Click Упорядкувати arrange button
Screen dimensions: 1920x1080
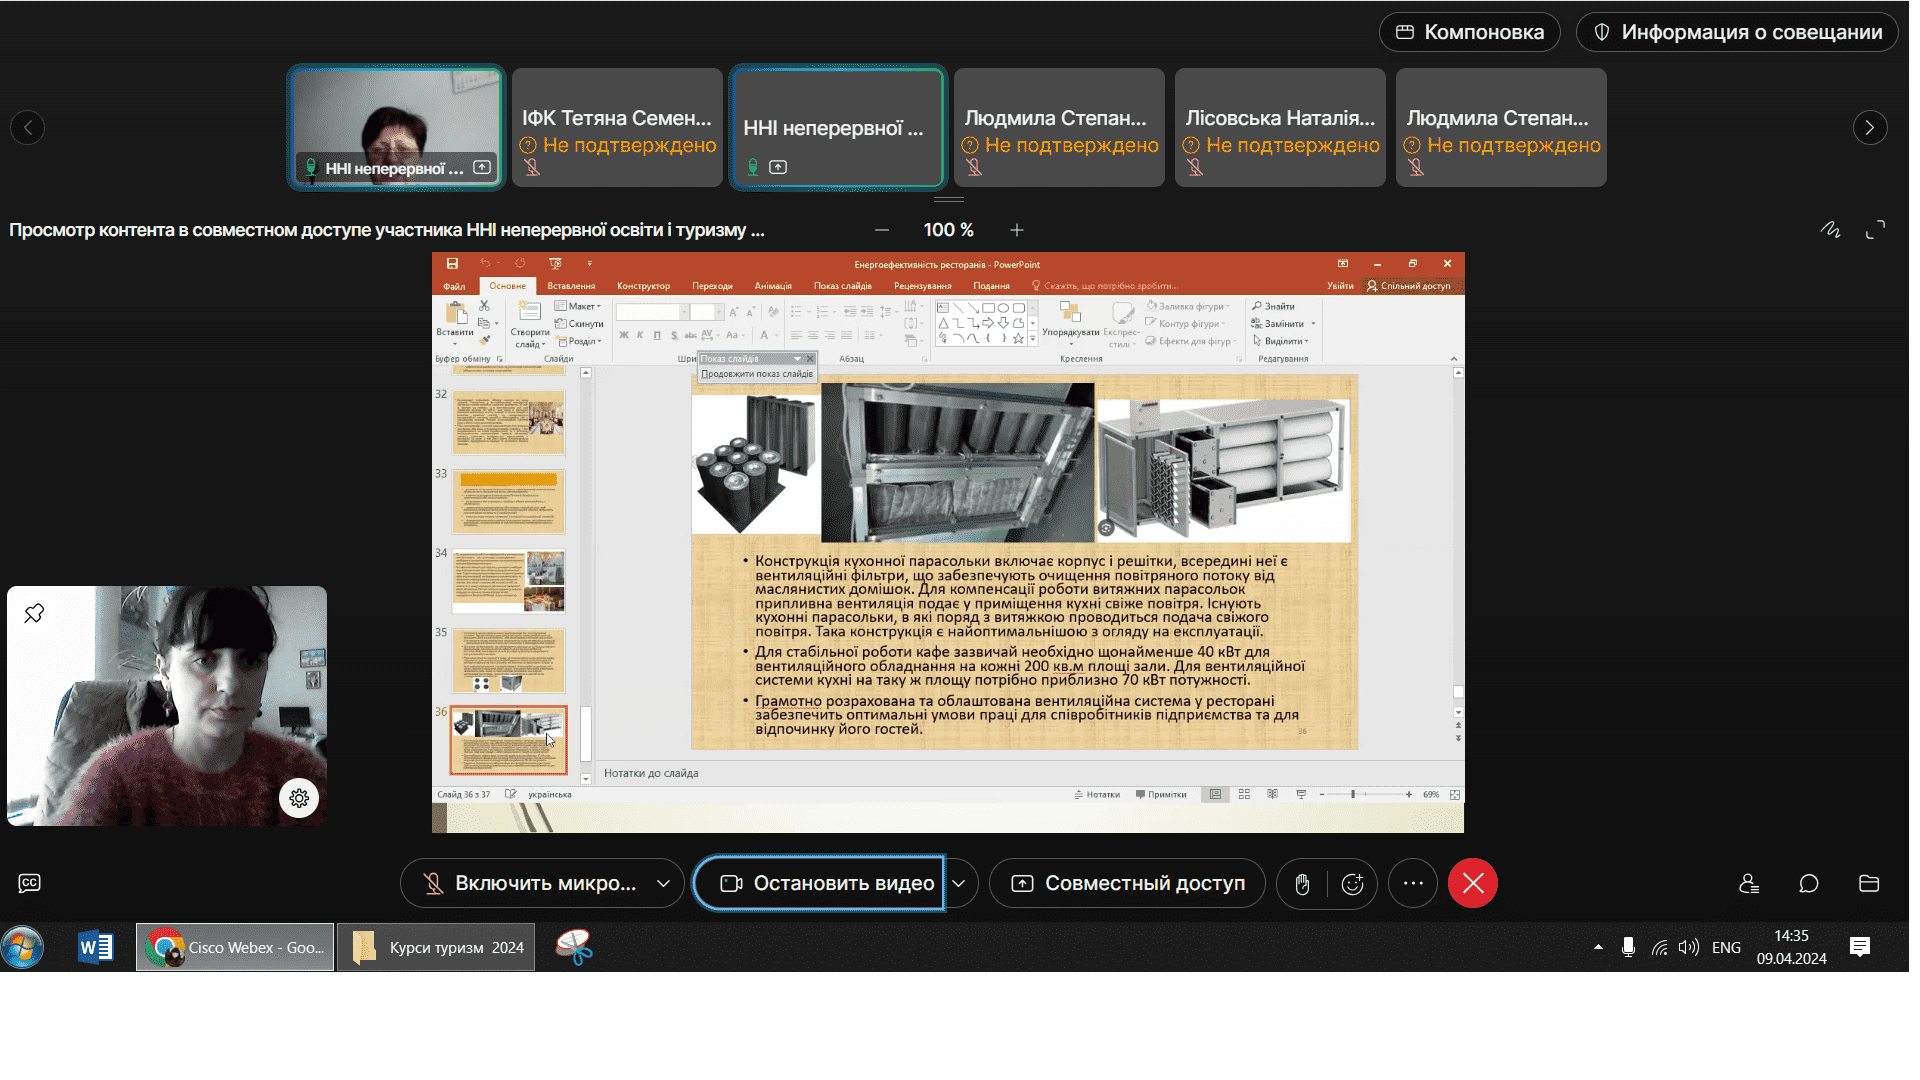[1070, 322]
